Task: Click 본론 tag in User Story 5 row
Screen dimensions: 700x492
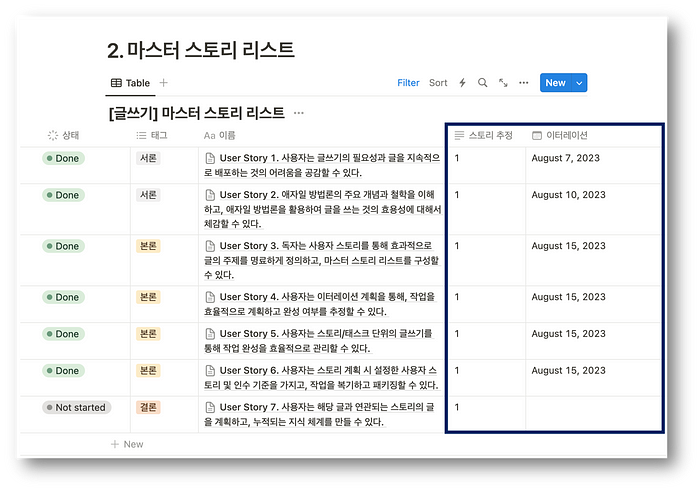Action: [x=148, y=334]
